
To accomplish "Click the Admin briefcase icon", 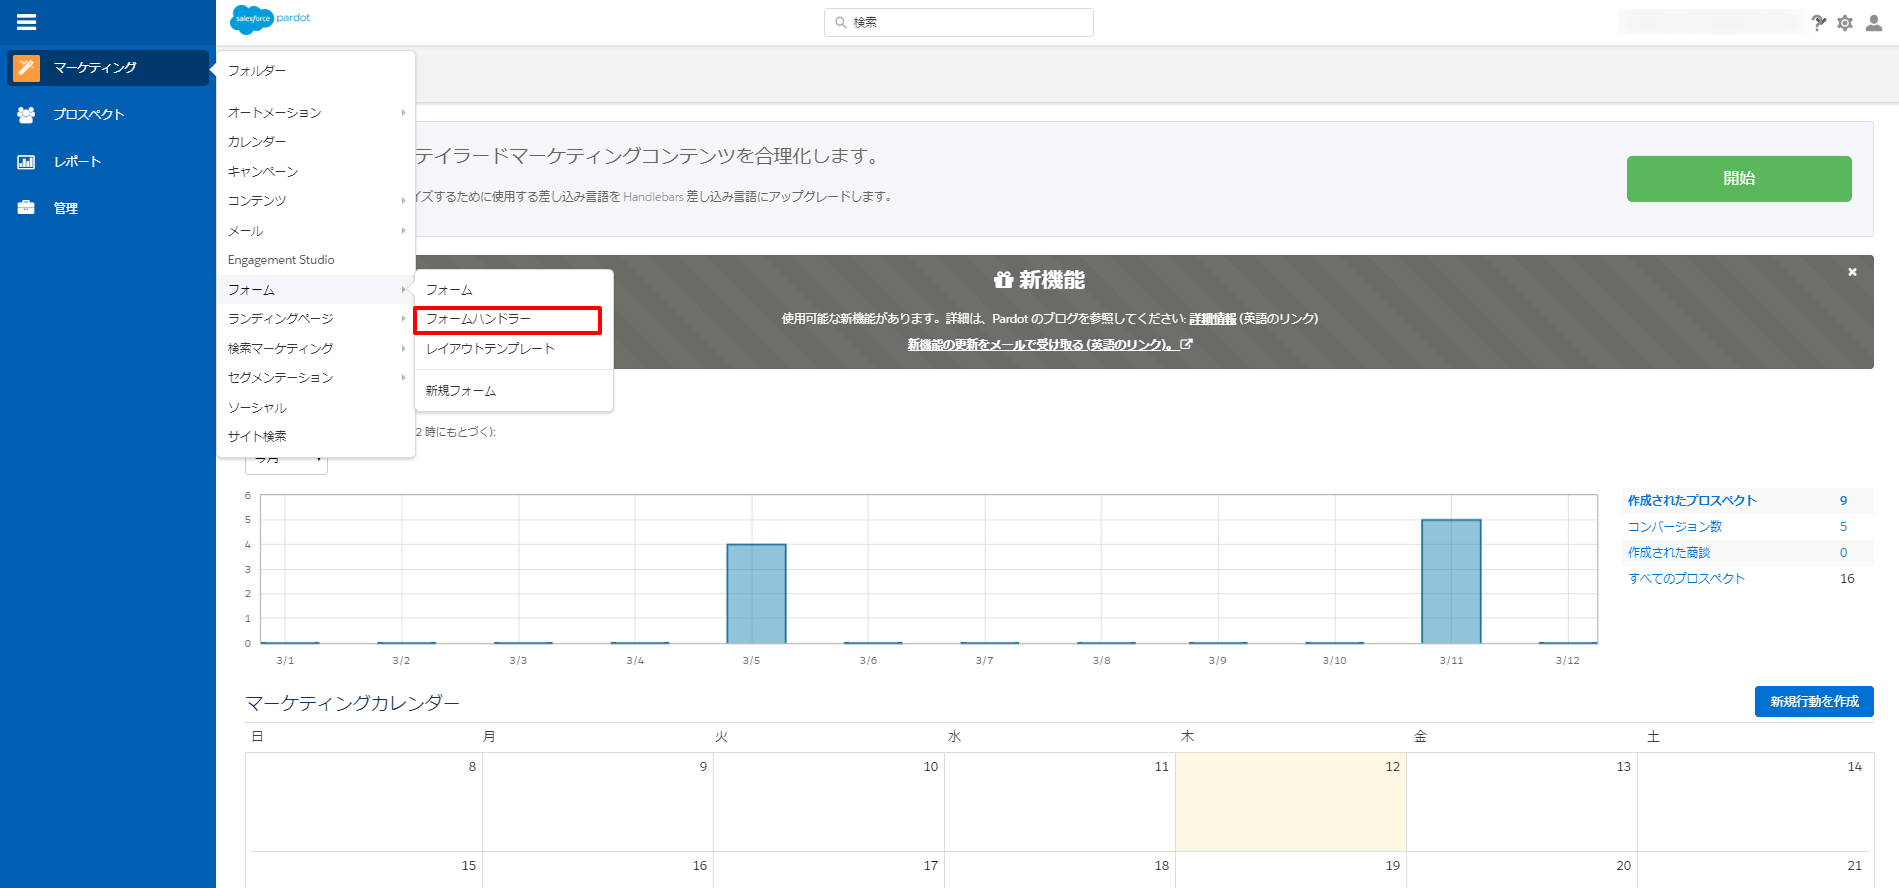I will (26, 208).
